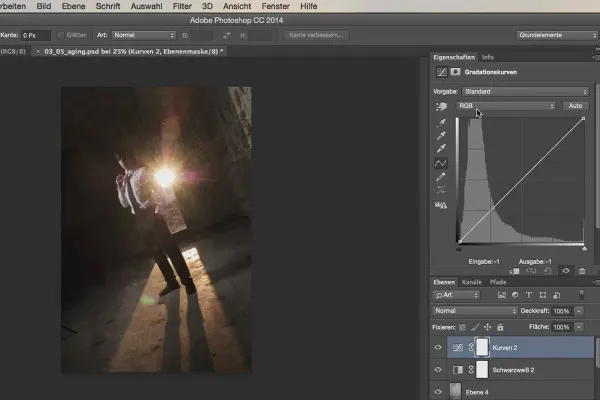Open the Fenster menu
The width and height of the screenshot is (600, 400).
pyautogui.click(x=275, y=6)
